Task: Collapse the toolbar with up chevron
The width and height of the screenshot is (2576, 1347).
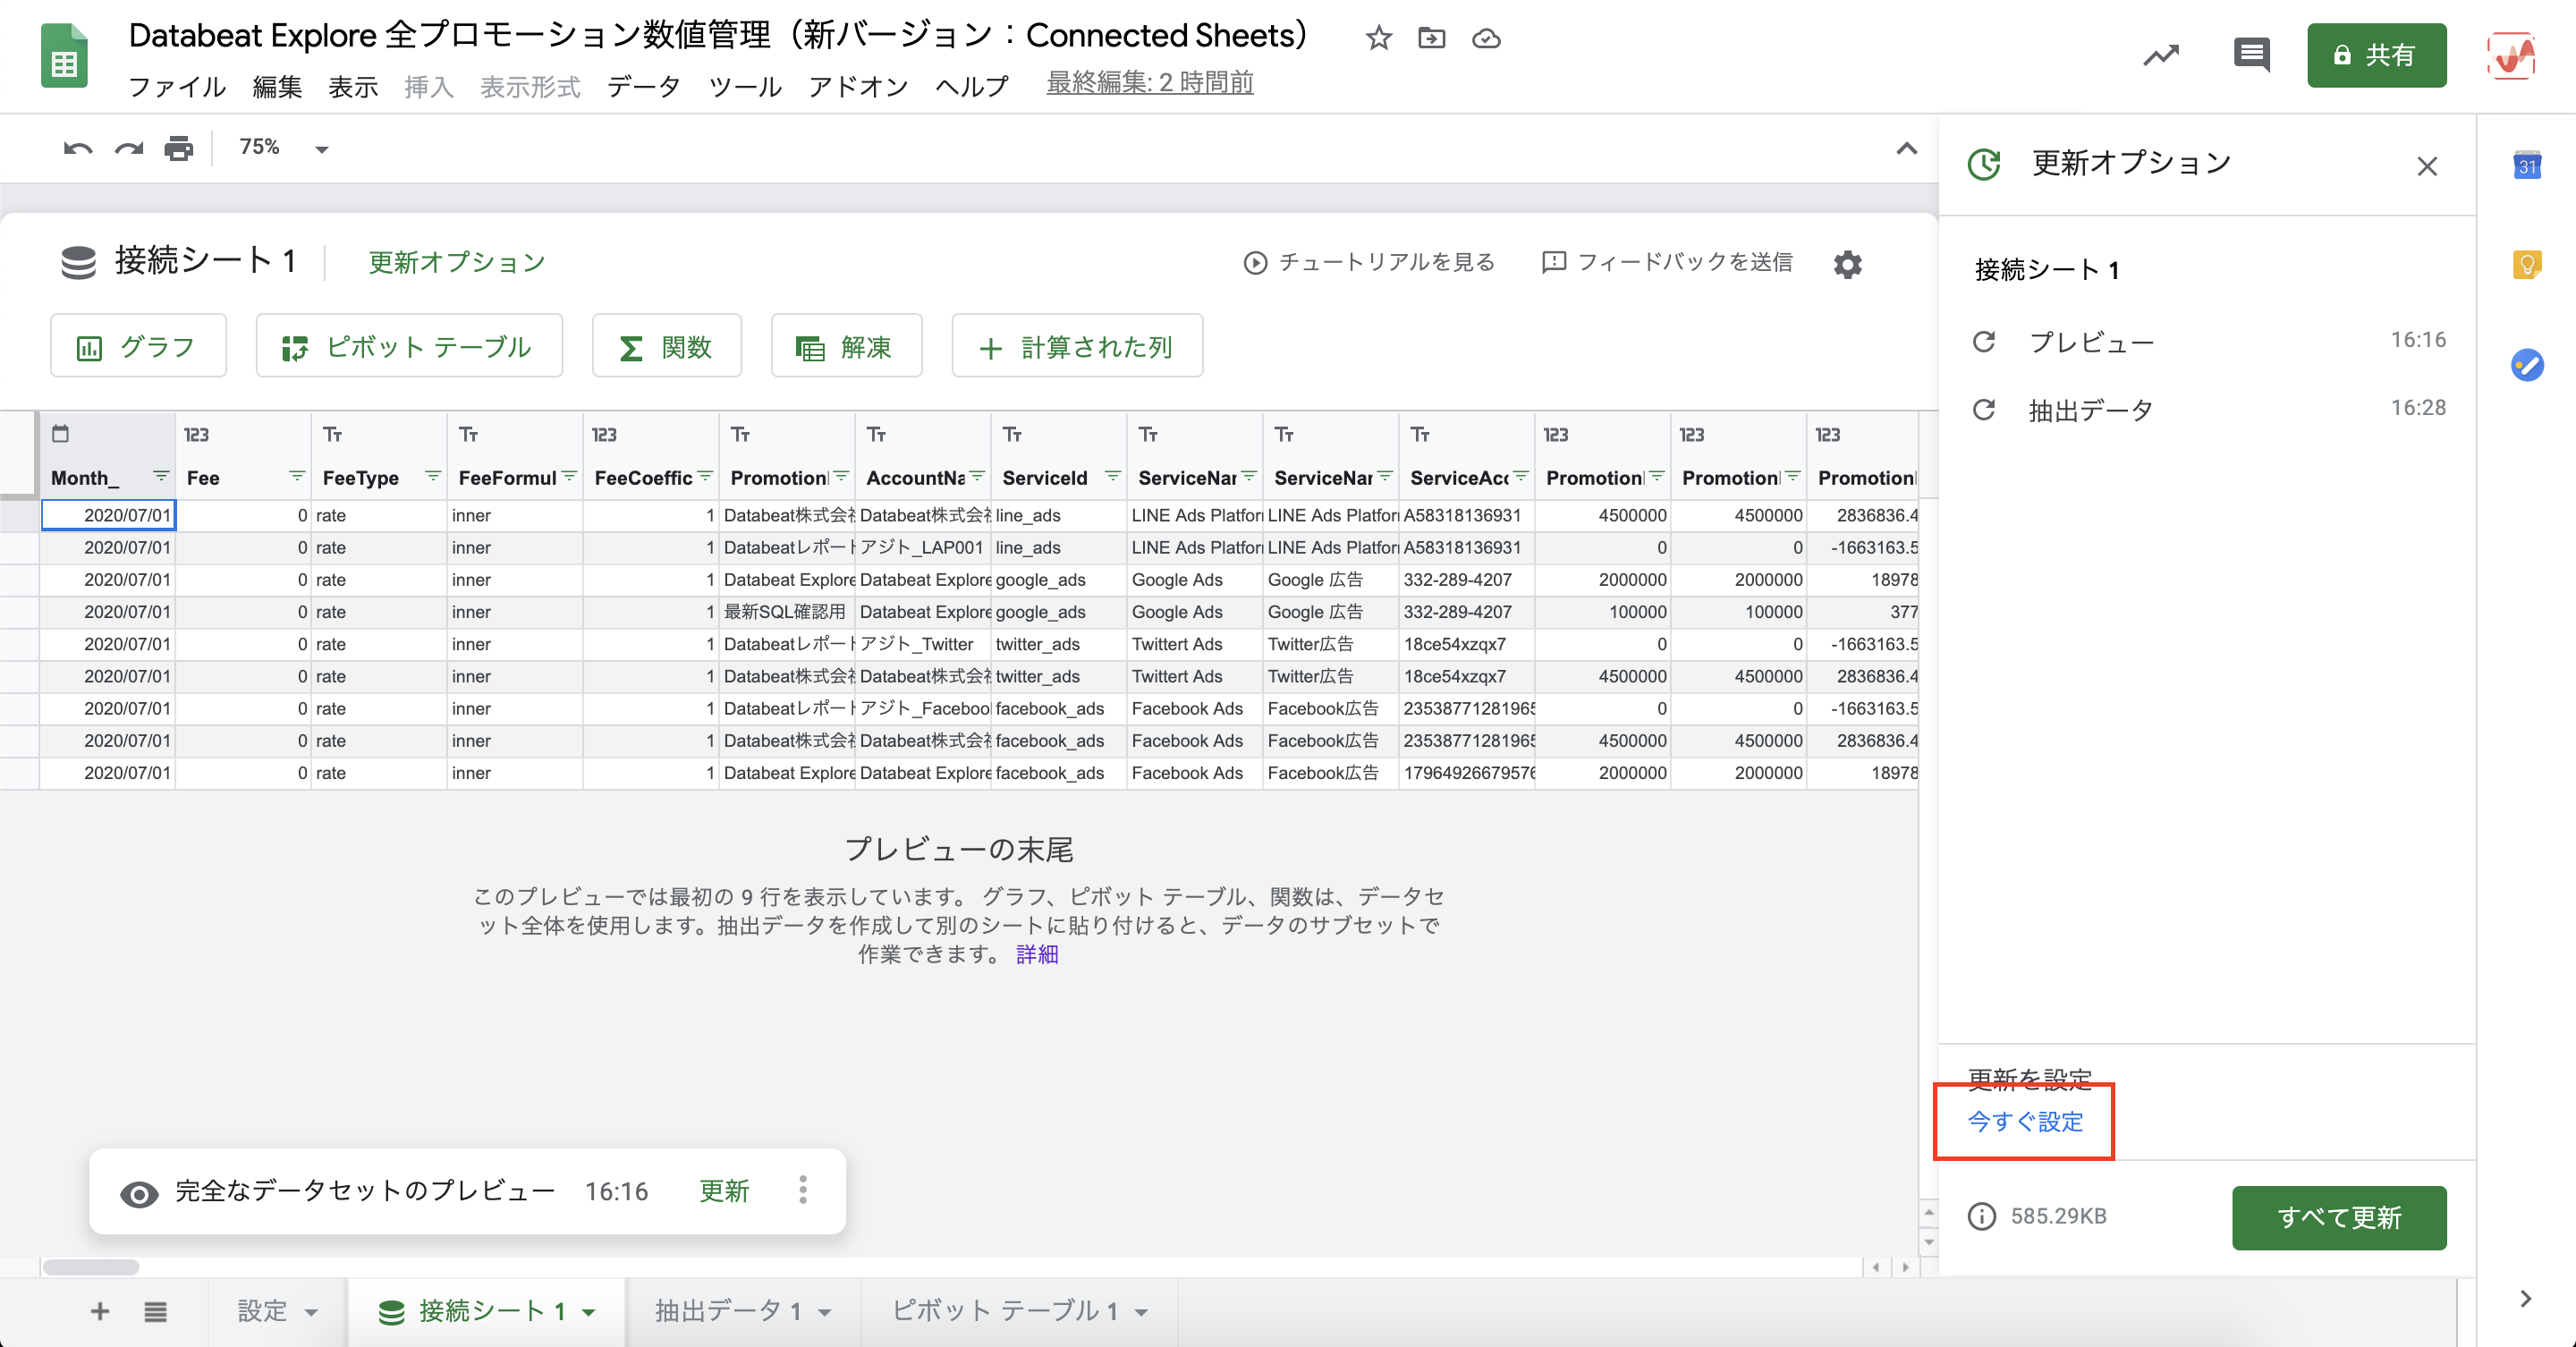Action: 1906,149
